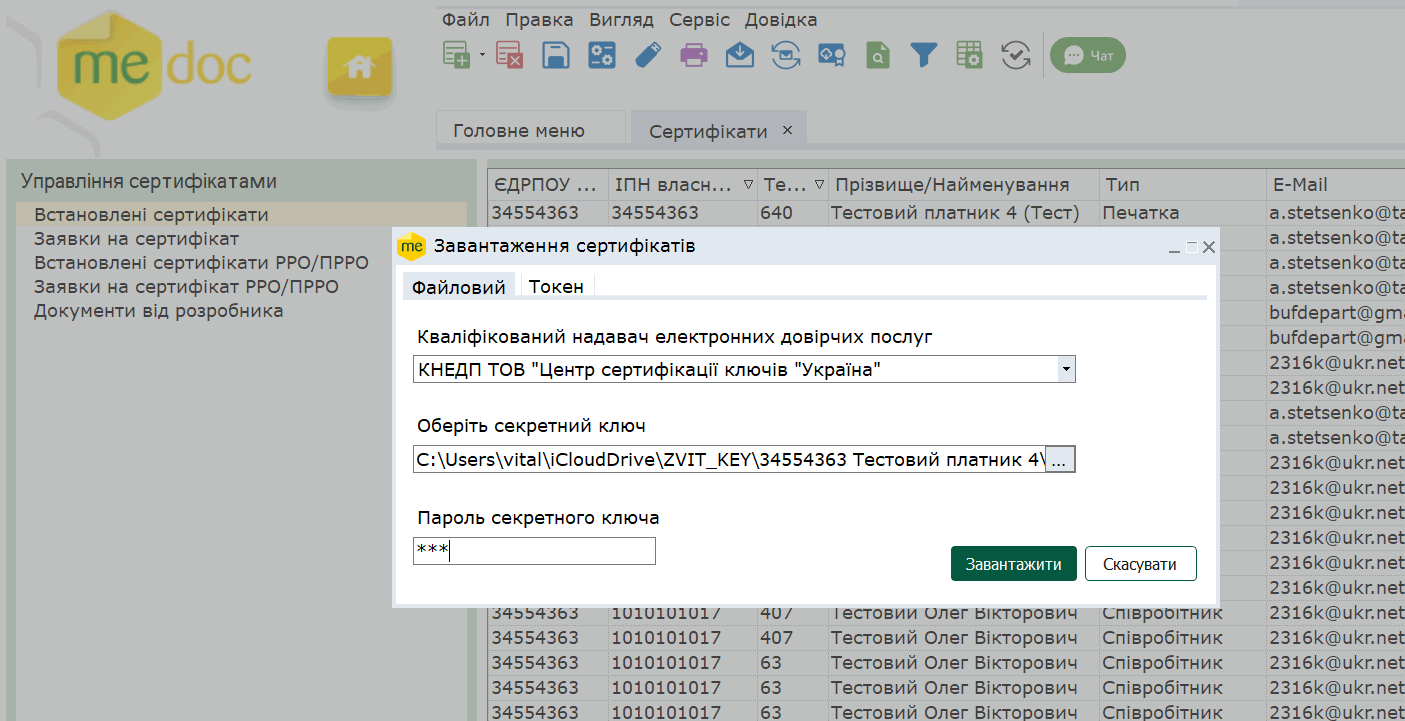Open filter dropdown on ІПН власника column
This screenshot has height=721, width=1405.
click(x=749, y=185)
